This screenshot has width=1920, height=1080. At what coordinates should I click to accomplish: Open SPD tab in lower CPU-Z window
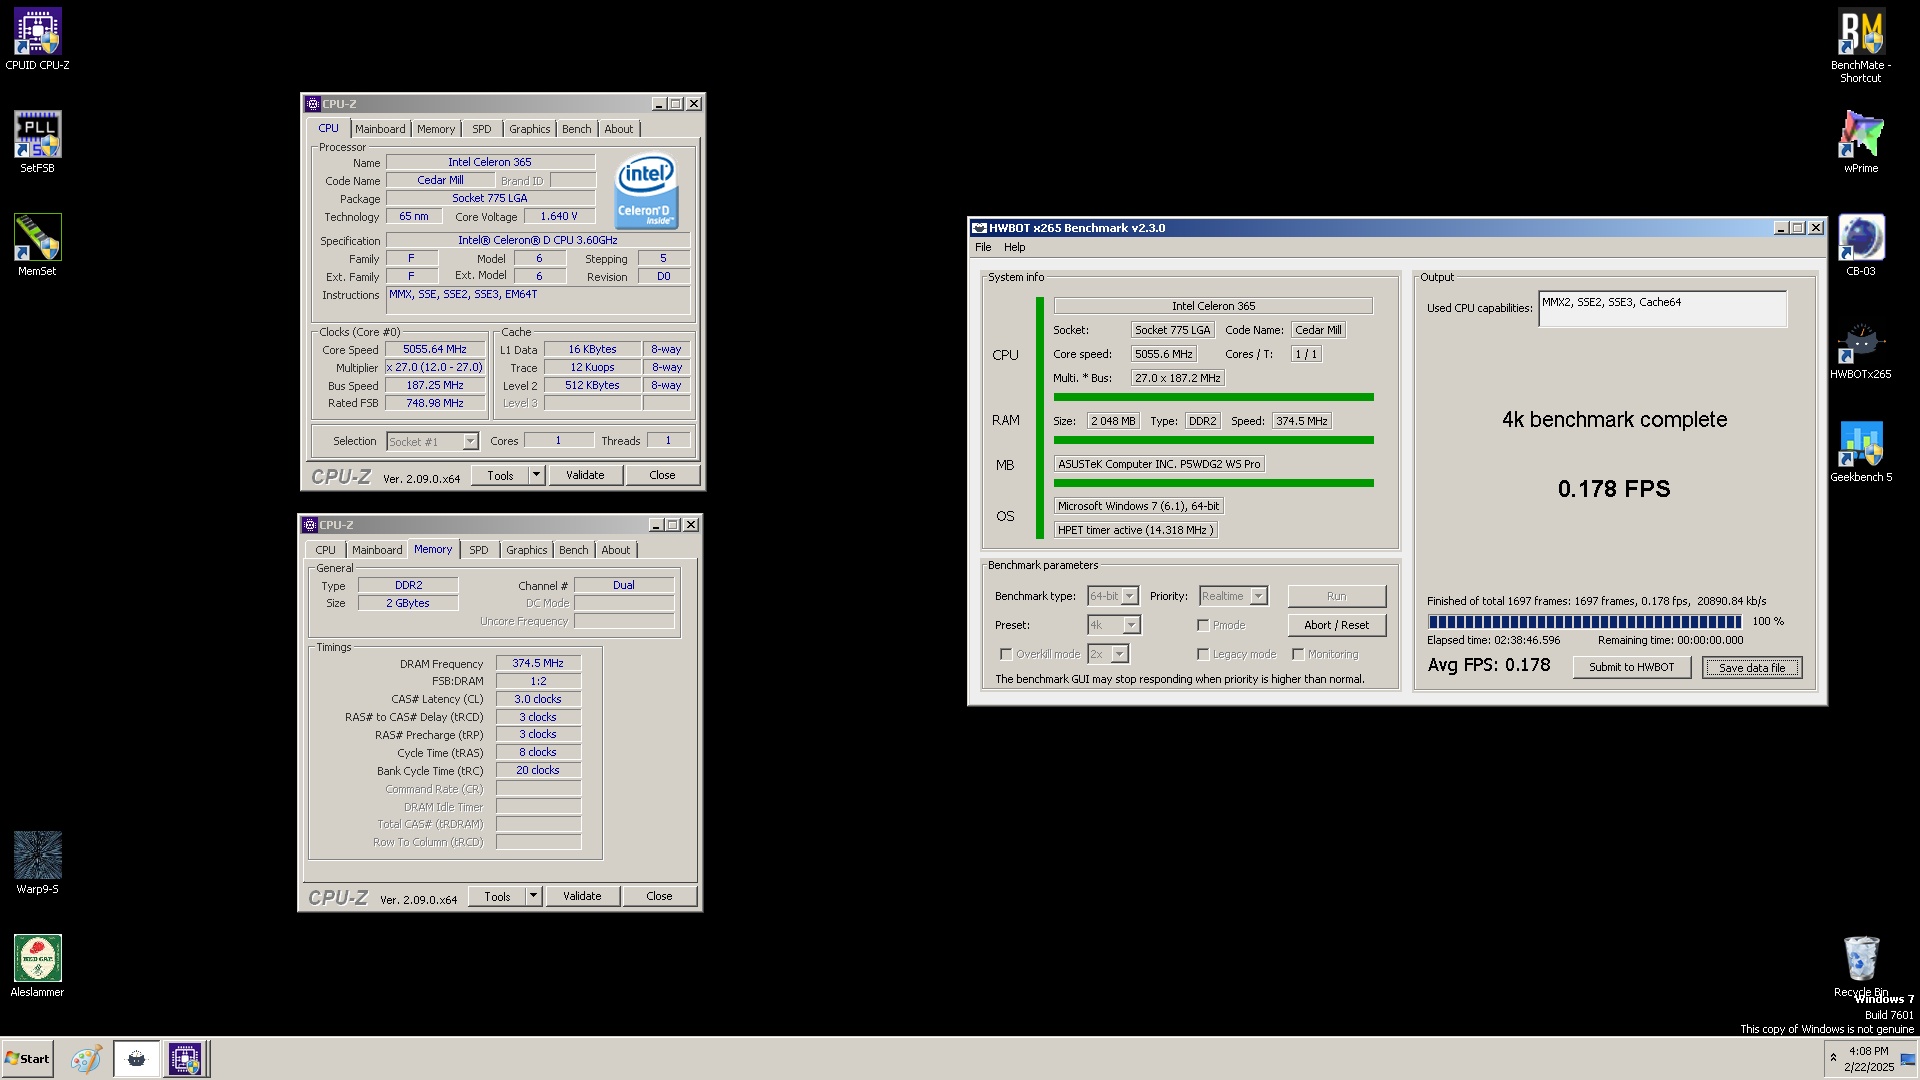[479, 550]
